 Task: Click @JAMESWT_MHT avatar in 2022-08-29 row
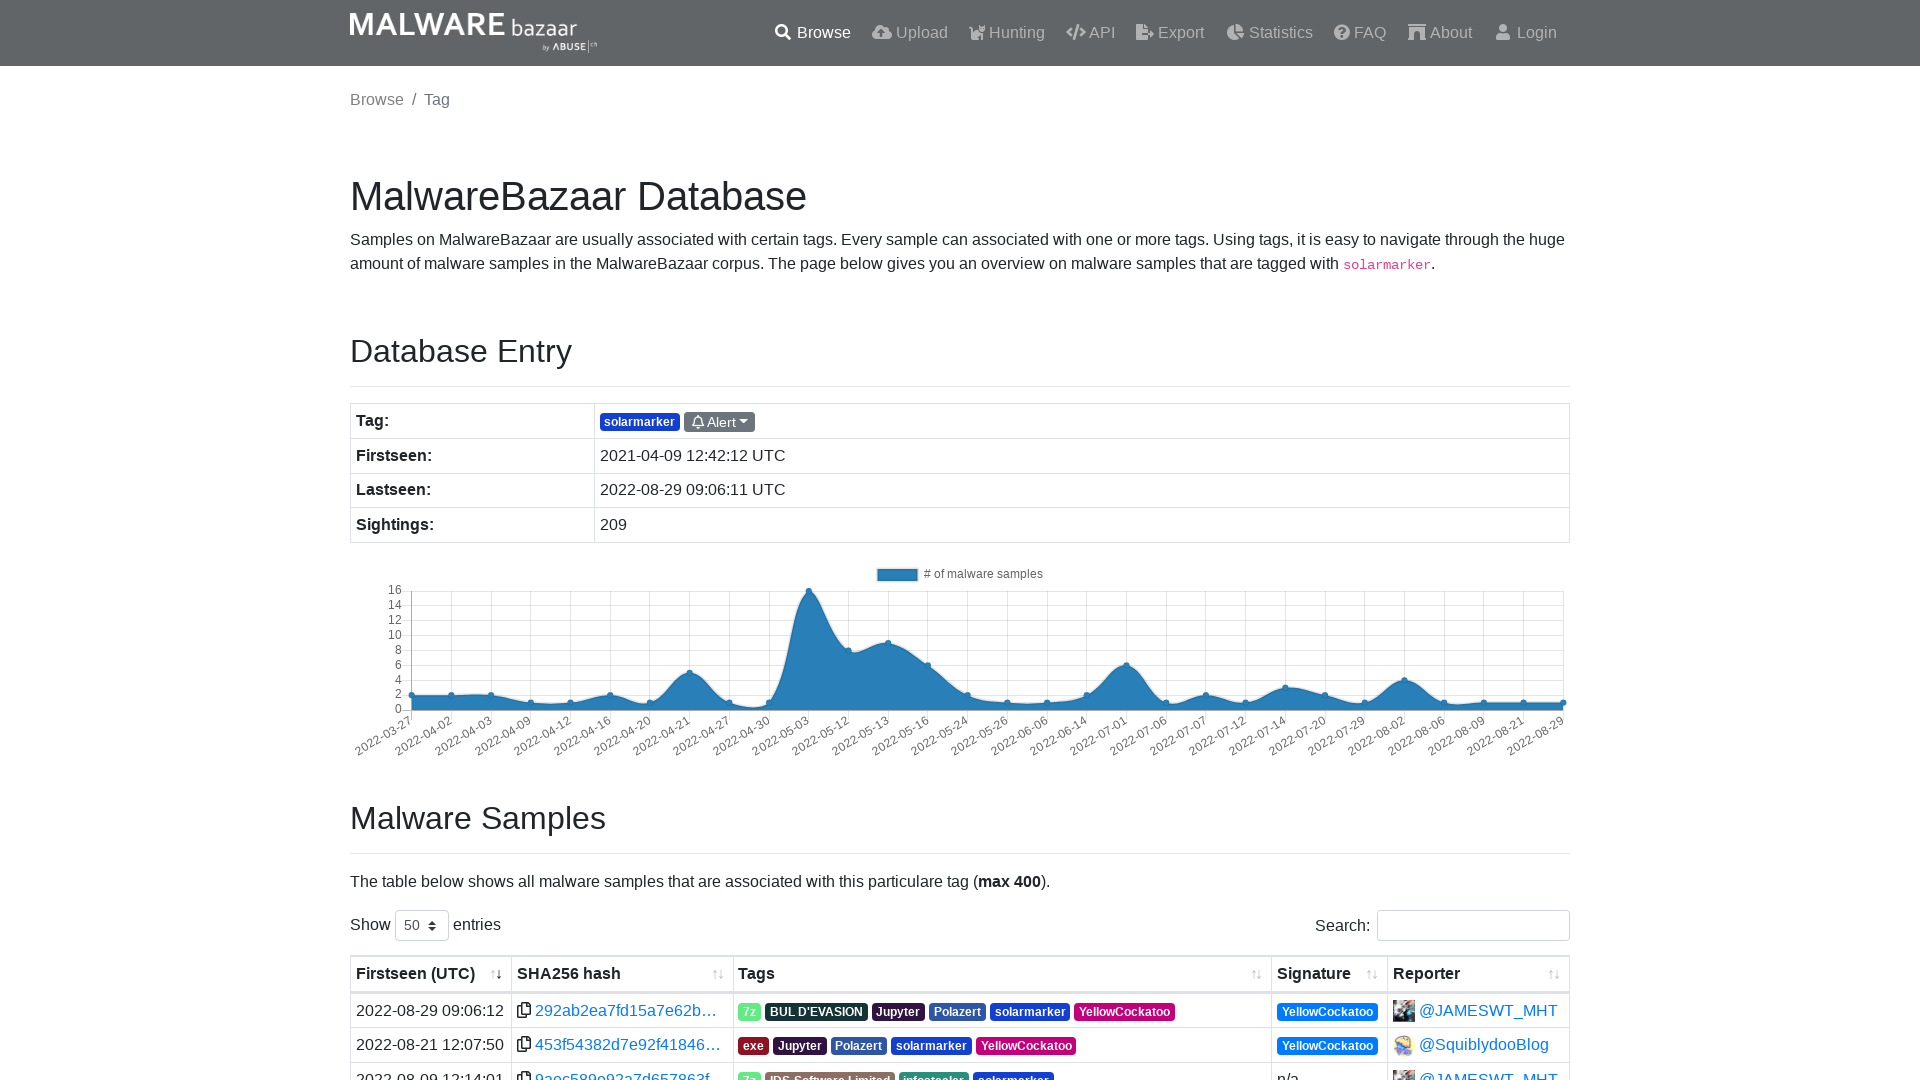(1403, 1011)
